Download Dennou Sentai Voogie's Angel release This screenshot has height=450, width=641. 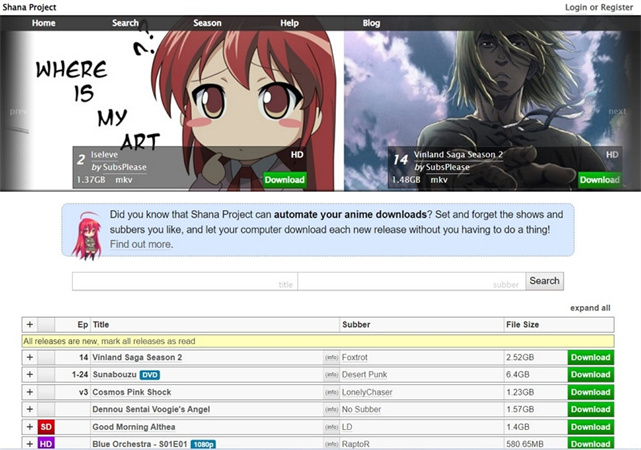tap(591, 409)
